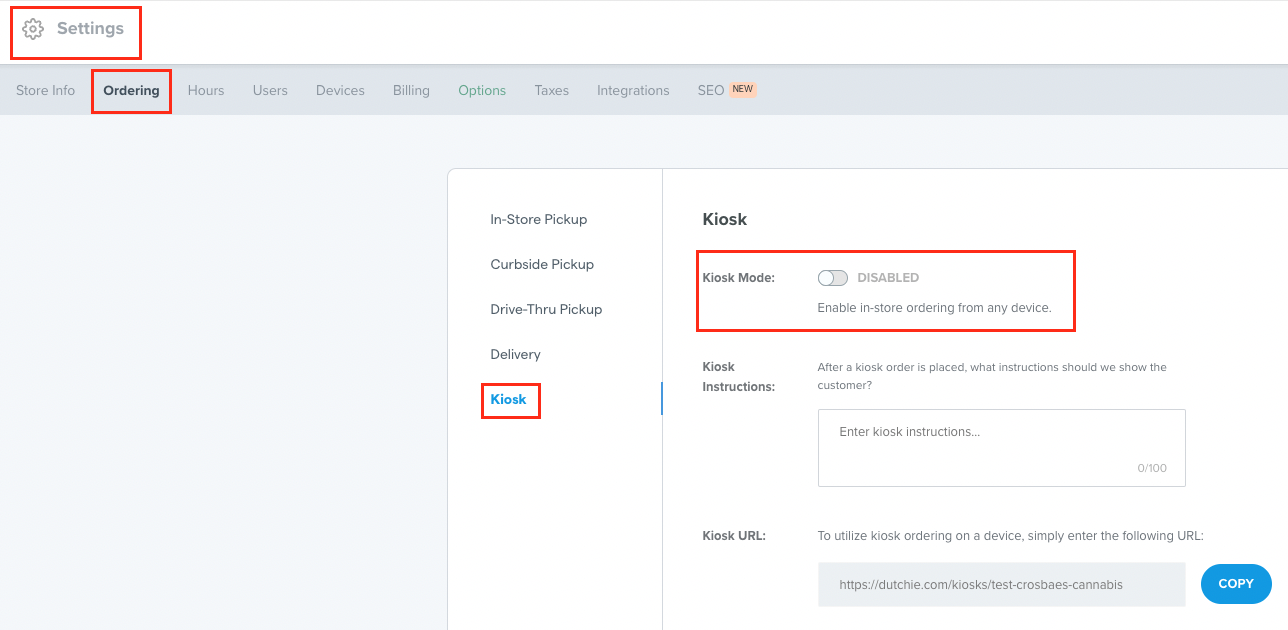
Task: Click the 'Kiosk URL:' label
Action: click(x=734, y=535)
